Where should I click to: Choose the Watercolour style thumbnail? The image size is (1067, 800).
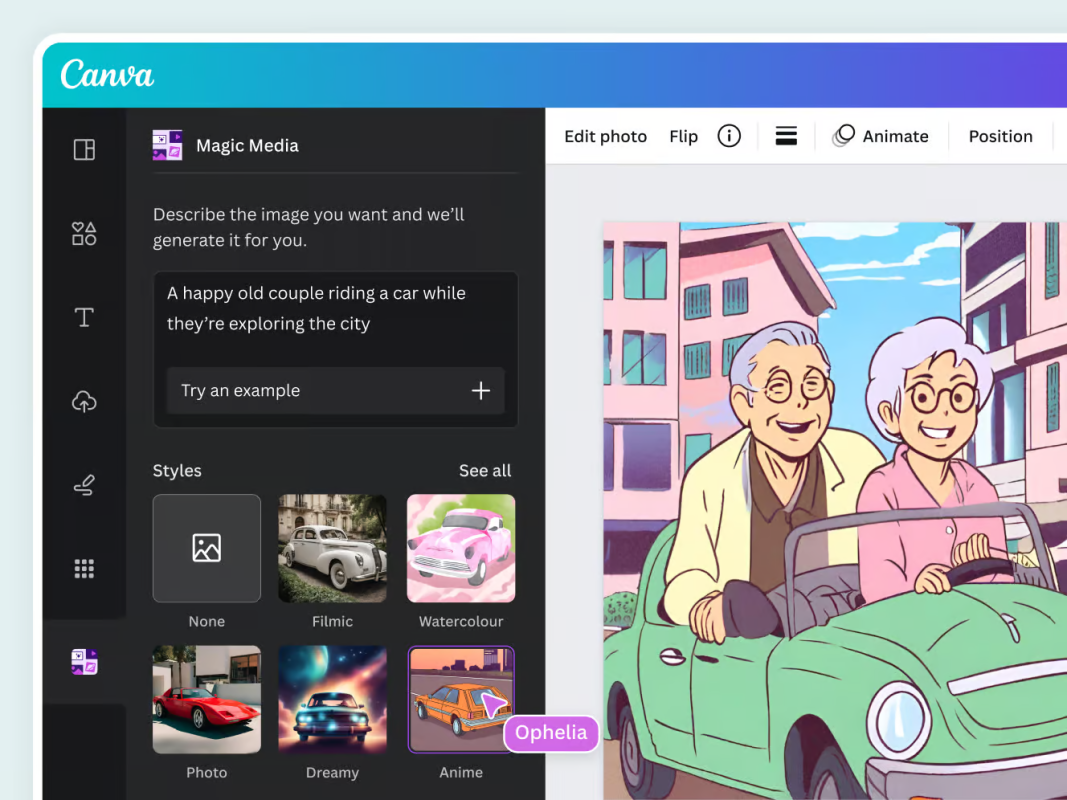point(461,548)
